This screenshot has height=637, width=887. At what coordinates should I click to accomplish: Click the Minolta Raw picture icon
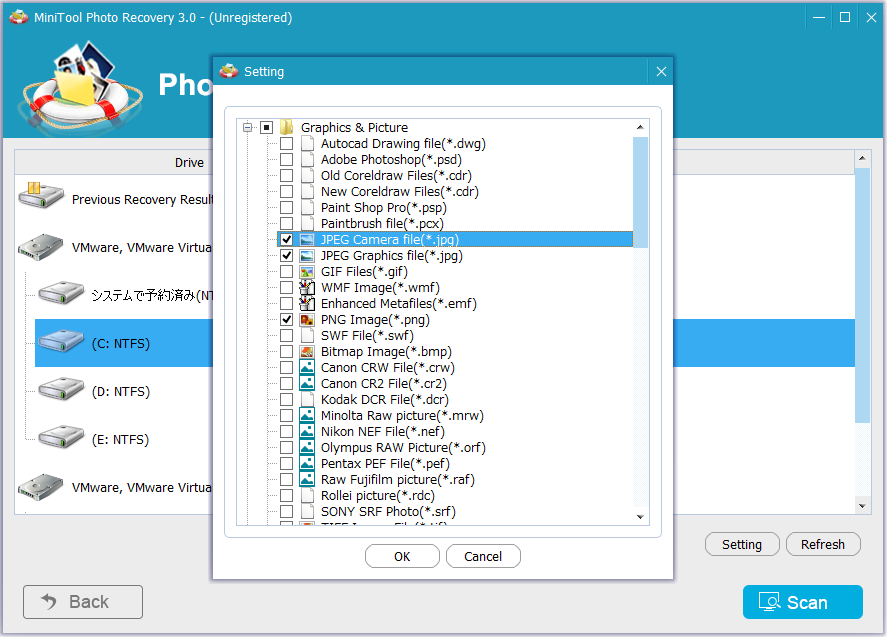[307, 415]
